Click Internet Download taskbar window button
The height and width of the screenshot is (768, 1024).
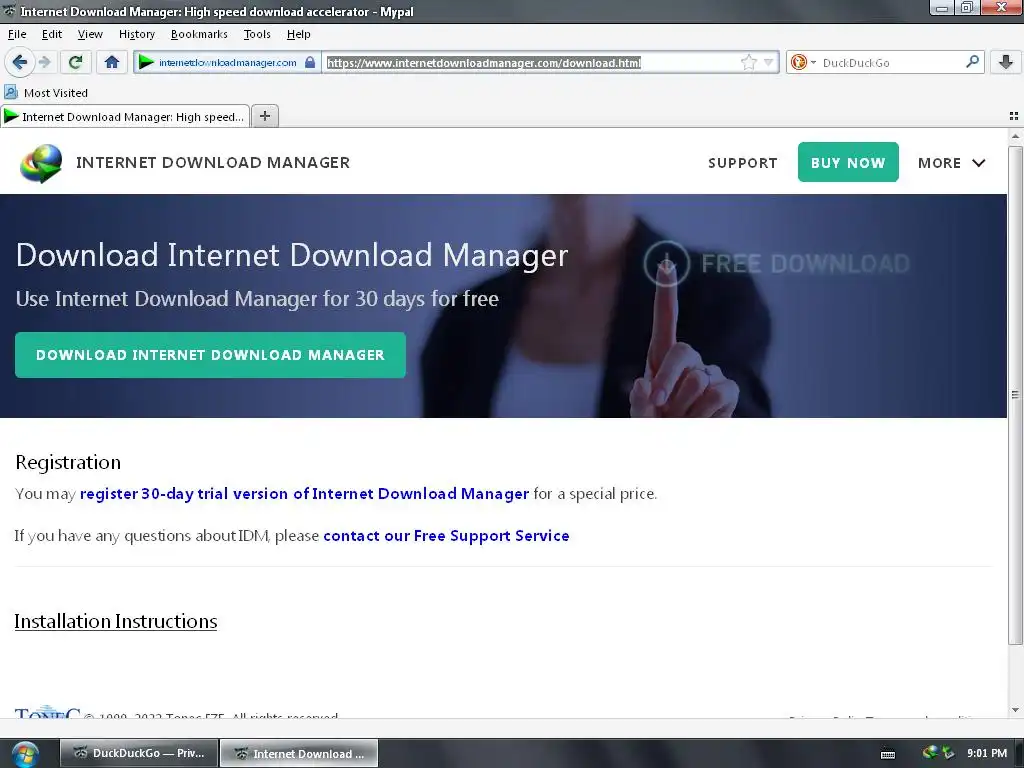(298, 753)
